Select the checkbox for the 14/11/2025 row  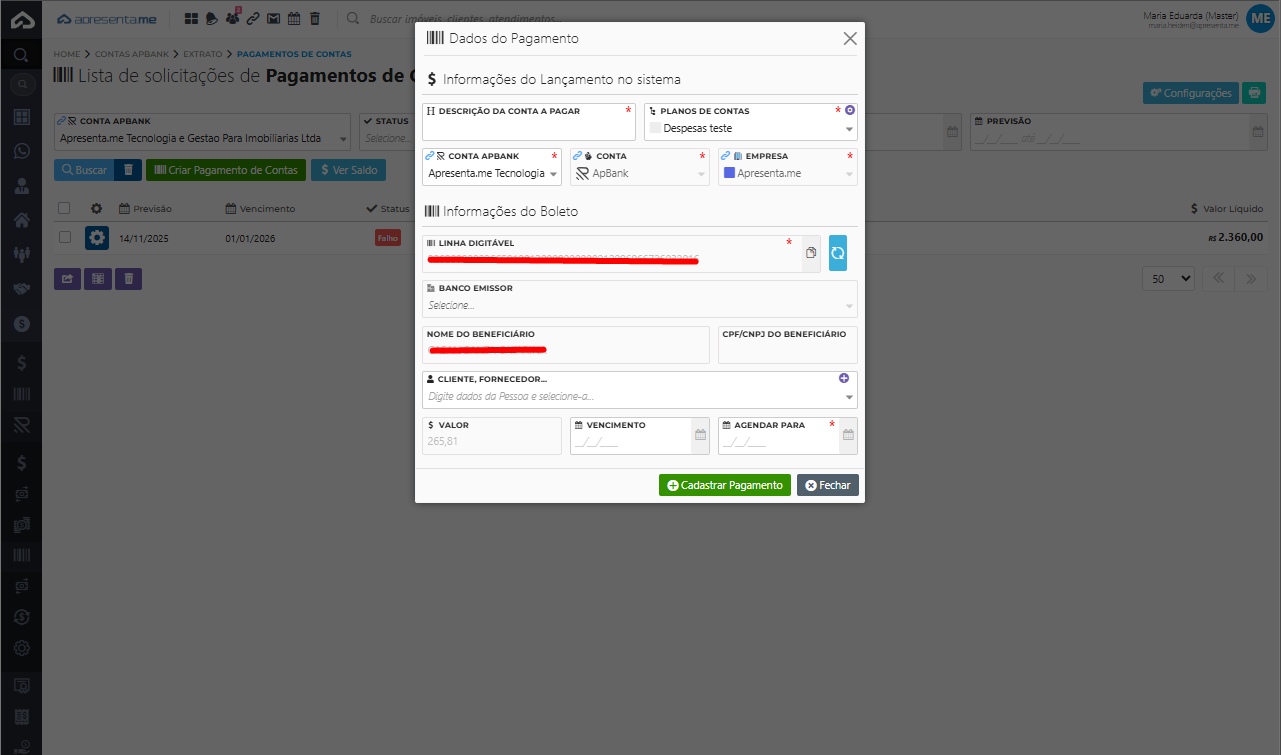(65, 238)
